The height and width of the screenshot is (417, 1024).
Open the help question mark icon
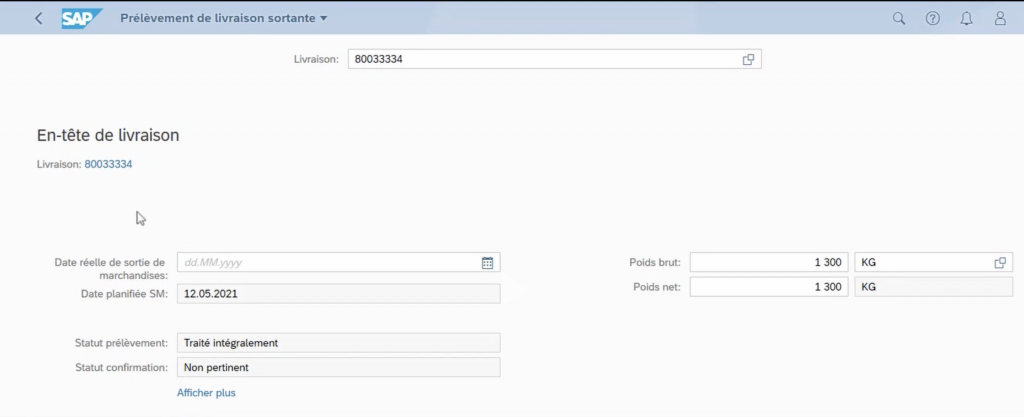click(x=932, y=18)
